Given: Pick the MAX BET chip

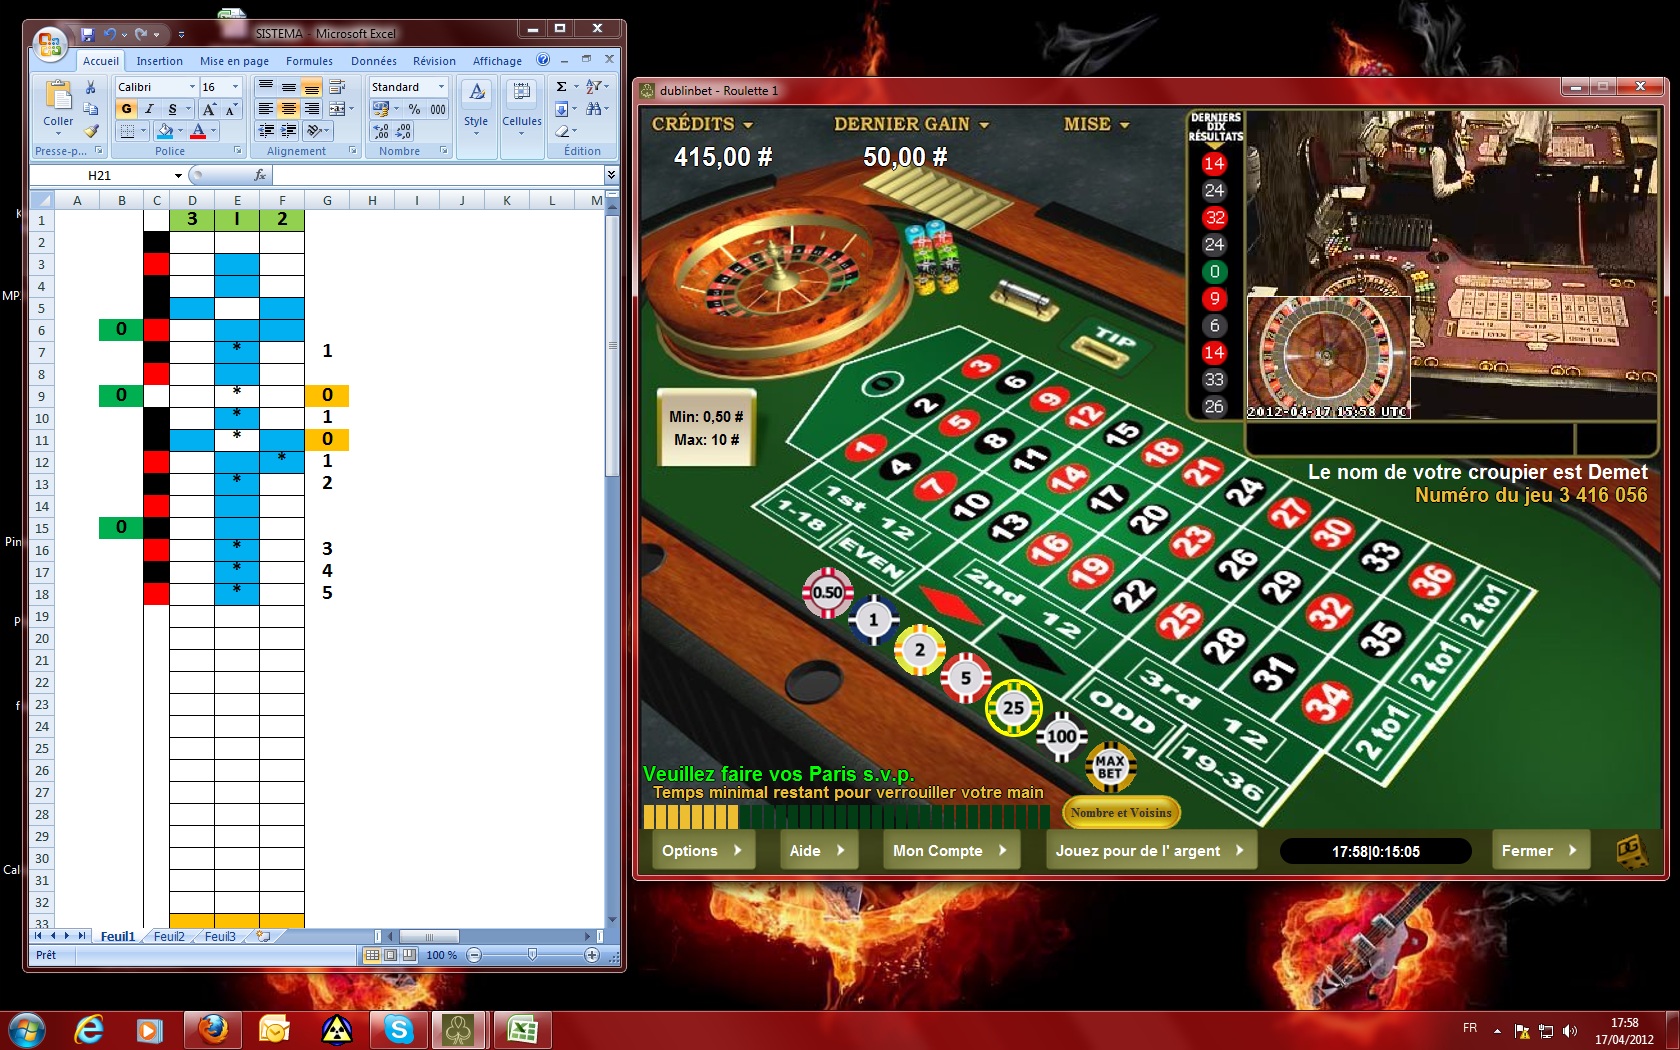Looking at the screenshot, I should click(1110, 767).
